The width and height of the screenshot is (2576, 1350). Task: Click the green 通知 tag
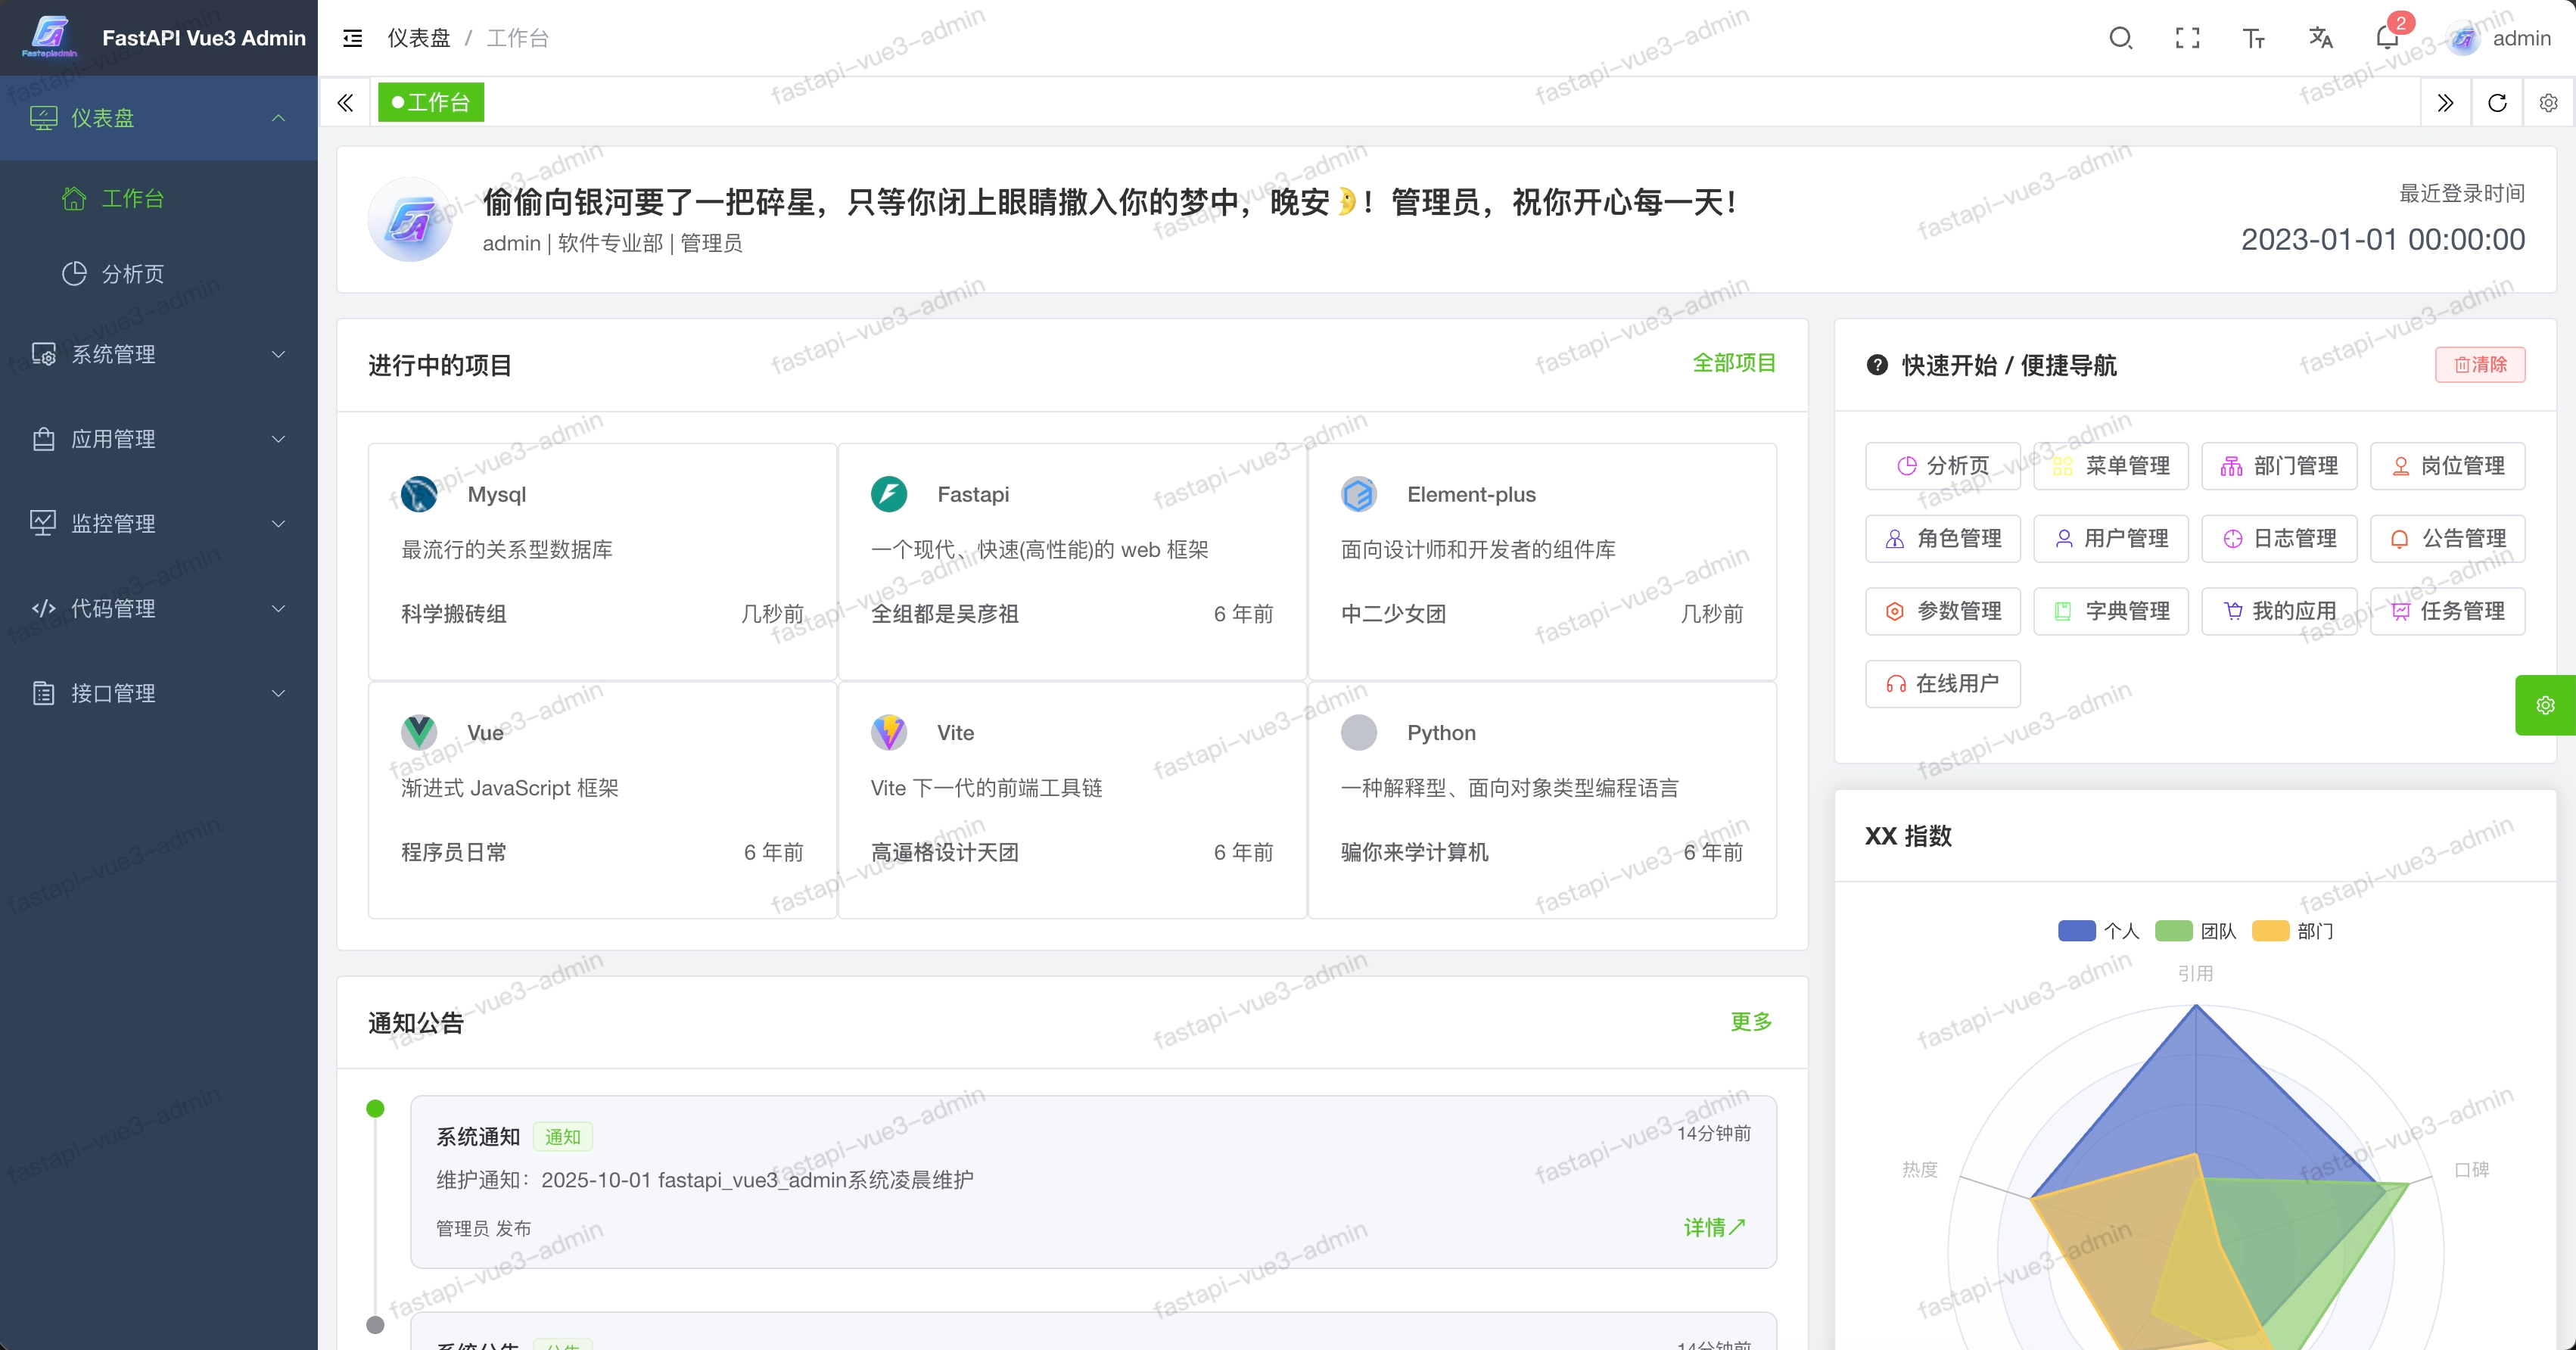tap(563, 1137)
